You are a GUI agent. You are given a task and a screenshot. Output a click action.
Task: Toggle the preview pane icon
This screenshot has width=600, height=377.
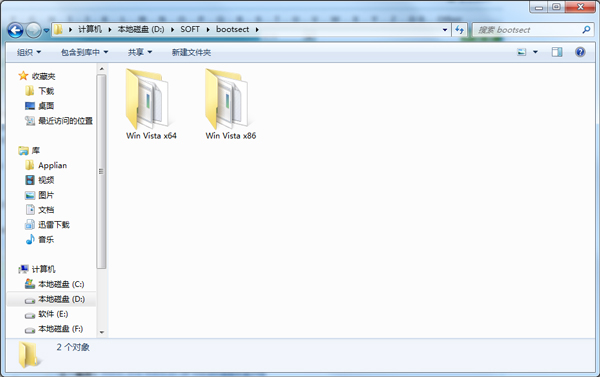557,52
